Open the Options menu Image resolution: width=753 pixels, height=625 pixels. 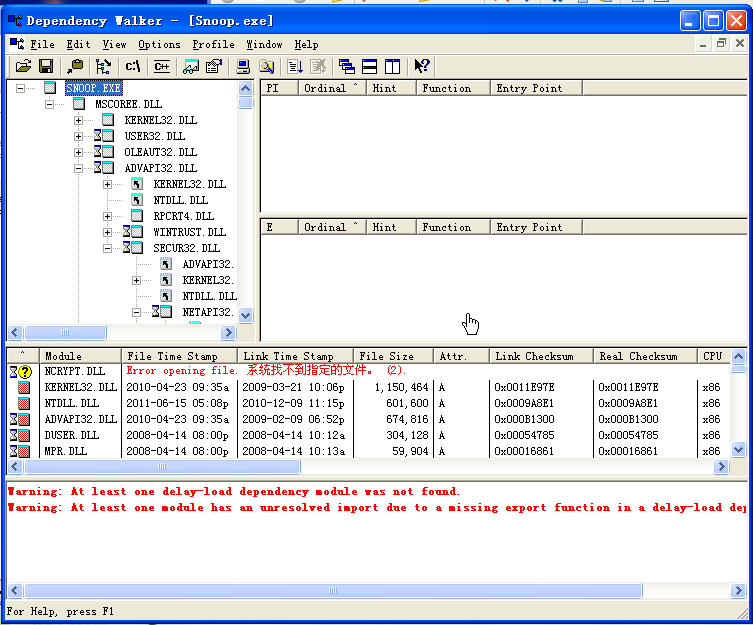(x=159, y=44)
